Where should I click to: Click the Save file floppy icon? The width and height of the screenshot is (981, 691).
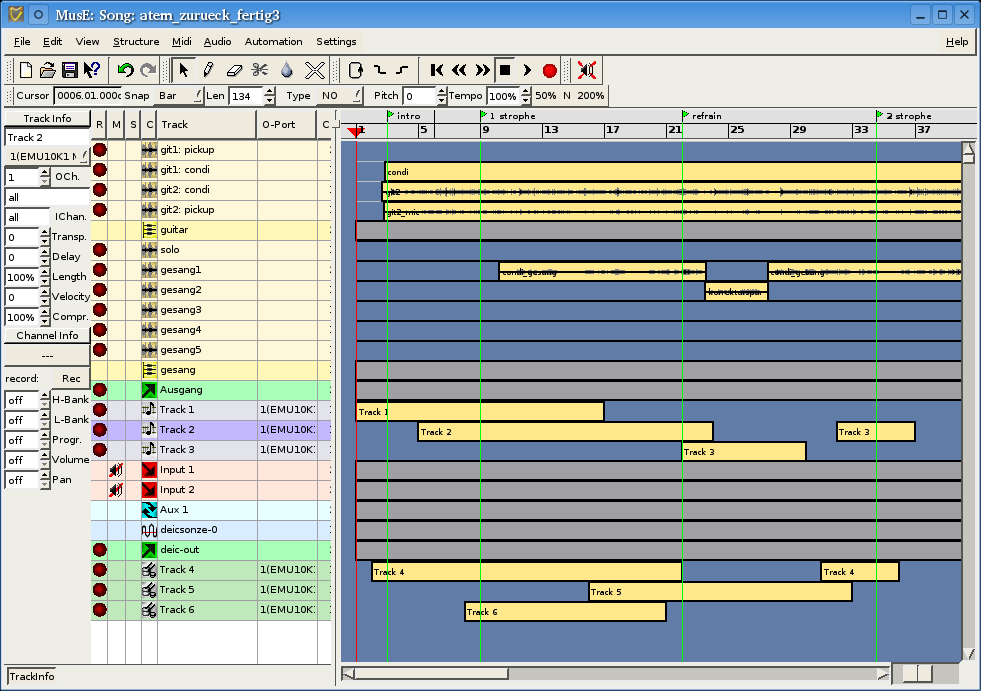(x=70, y=70)
